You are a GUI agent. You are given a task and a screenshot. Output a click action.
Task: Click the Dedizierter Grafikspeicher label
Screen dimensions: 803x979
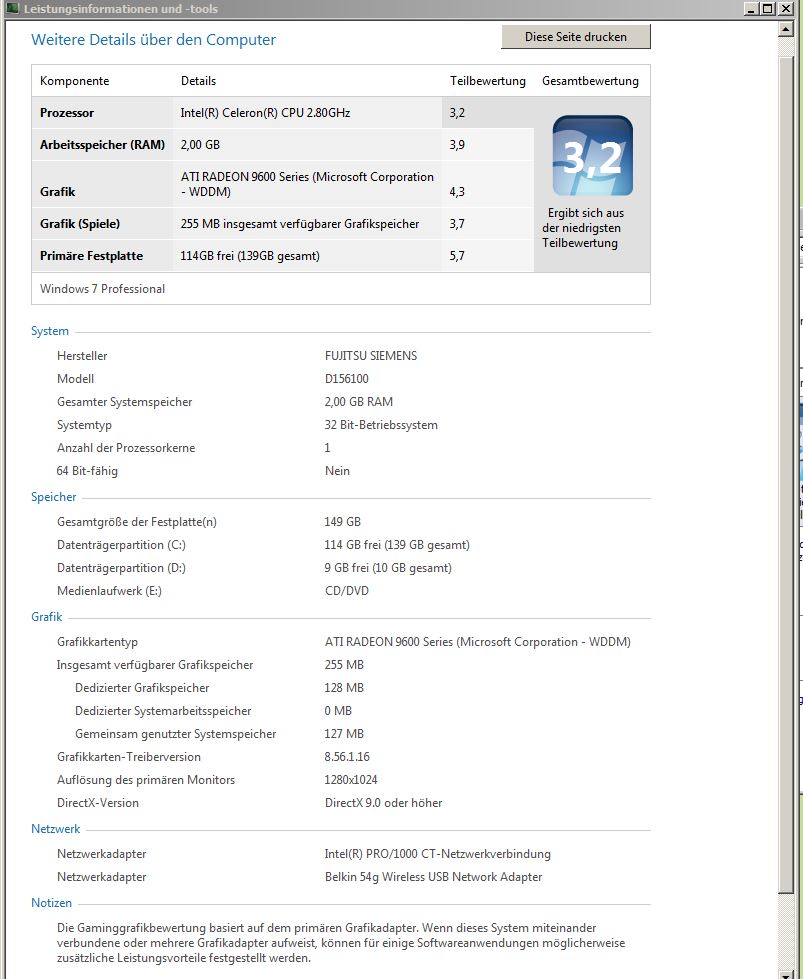(x=142, y=688)
